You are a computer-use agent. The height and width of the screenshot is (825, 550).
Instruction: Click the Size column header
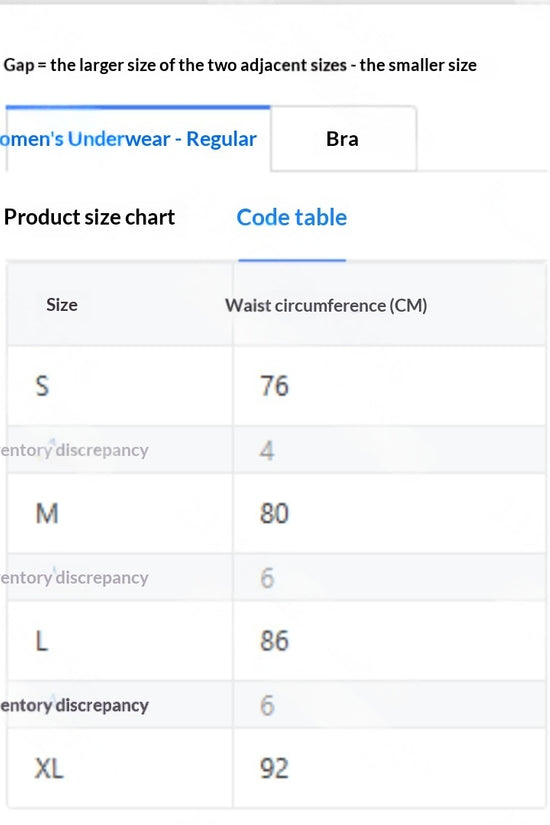tap(62, 305)
